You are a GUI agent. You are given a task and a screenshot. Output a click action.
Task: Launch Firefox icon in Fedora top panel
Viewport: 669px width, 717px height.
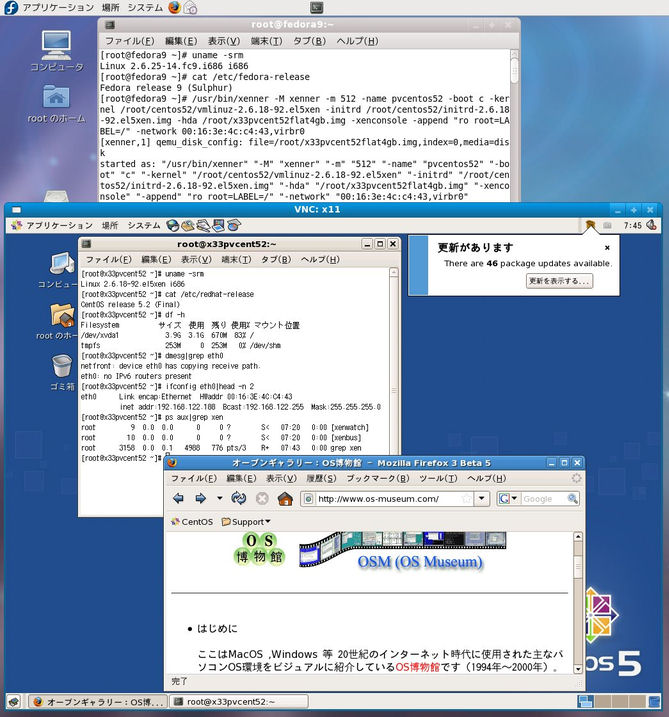pyautogui.click(x=174, y=7)
